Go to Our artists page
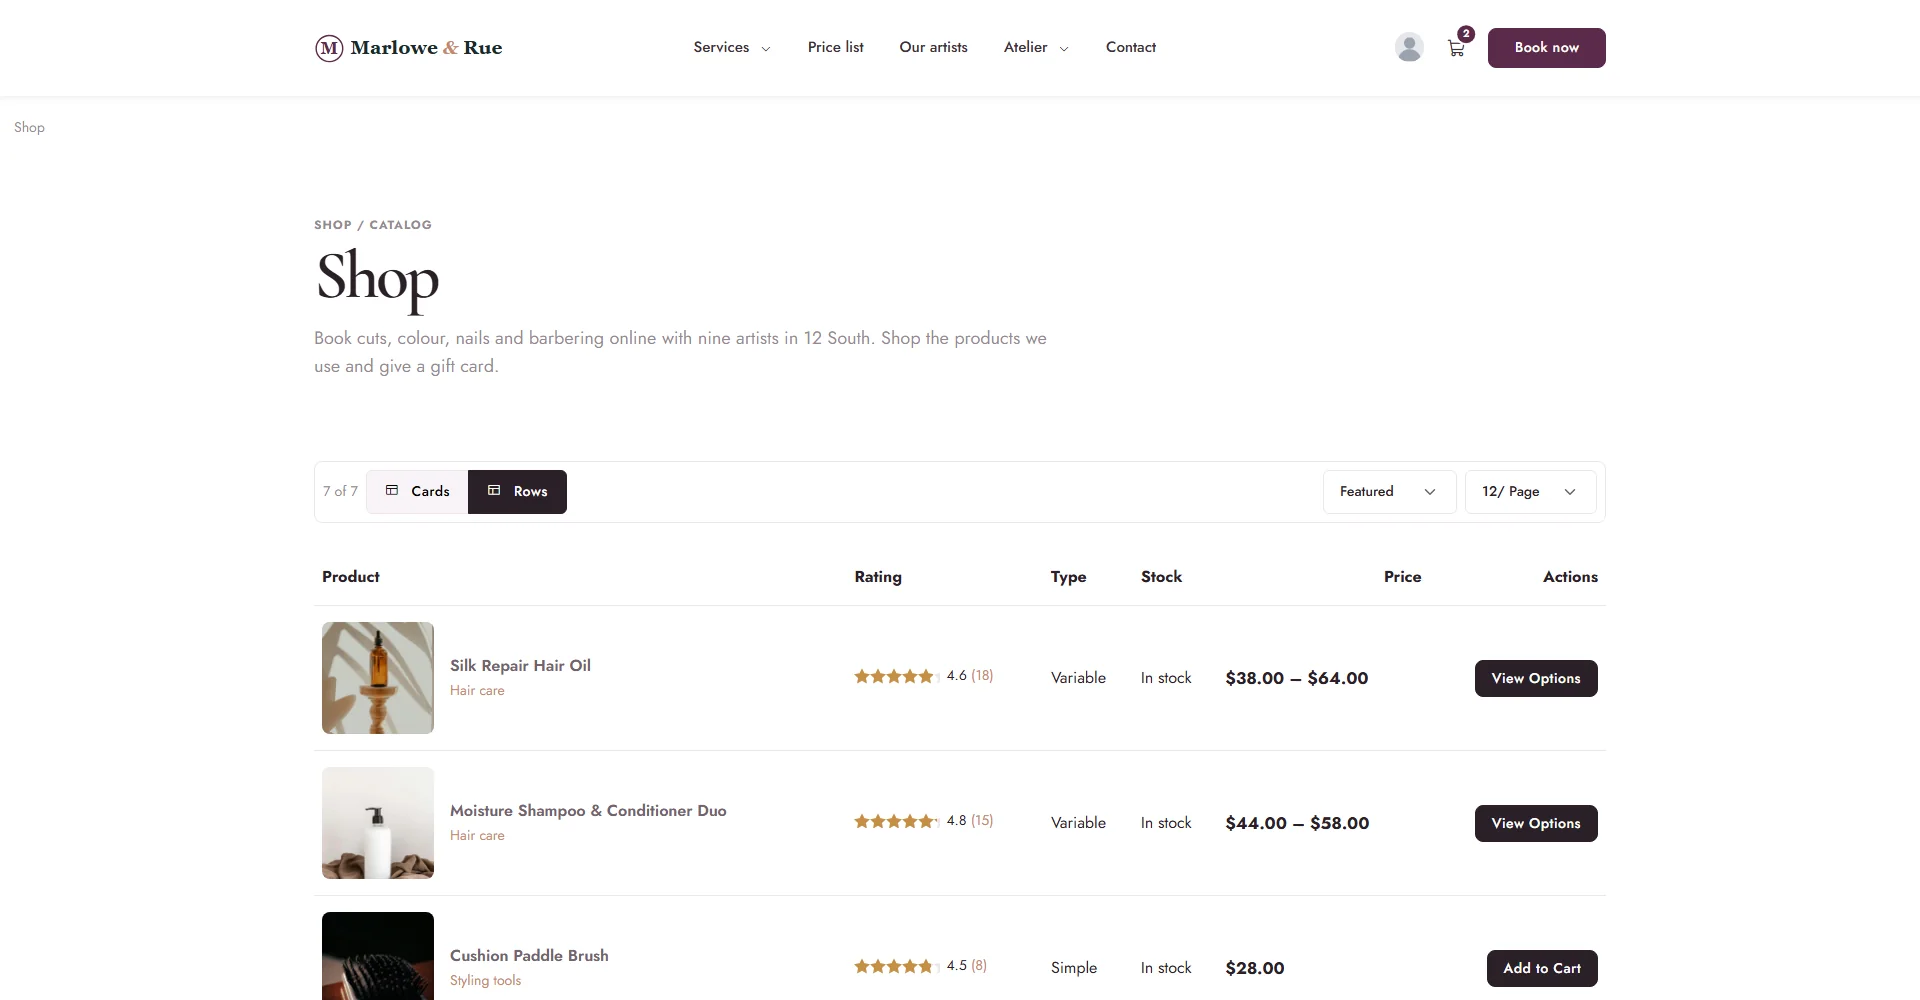 pyautogui.click(x=934, y=47)
